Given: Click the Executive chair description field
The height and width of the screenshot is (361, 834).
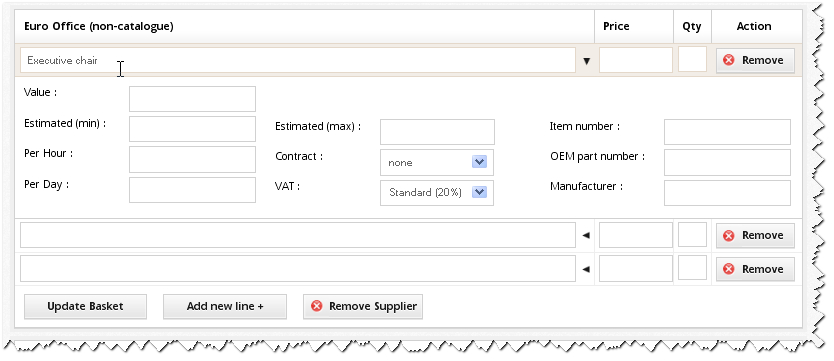Looking at the screenshot, I should tap(298, 60).
